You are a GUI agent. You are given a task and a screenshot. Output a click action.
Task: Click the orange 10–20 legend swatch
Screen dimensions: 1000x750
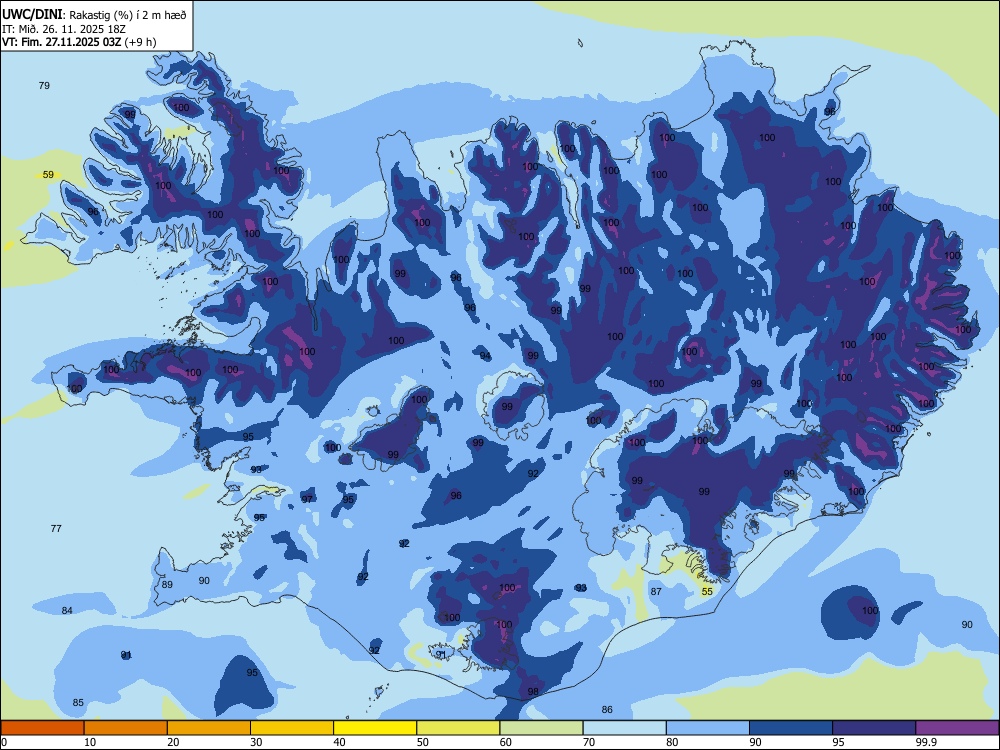coord(126,728)
